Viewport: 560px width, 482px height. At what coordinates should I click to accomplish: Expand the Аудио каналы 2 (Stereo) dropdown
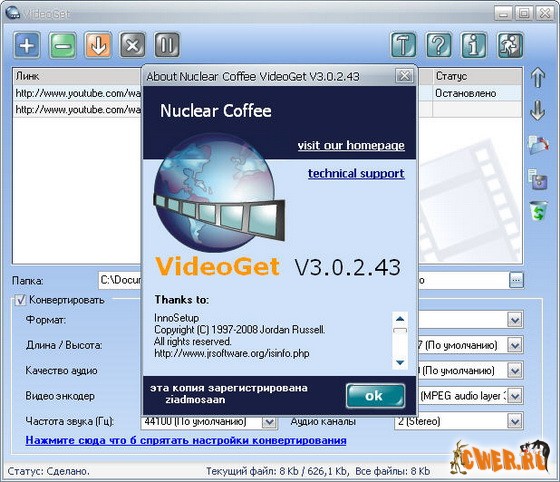pyautogui.click(x=515, y=422)
